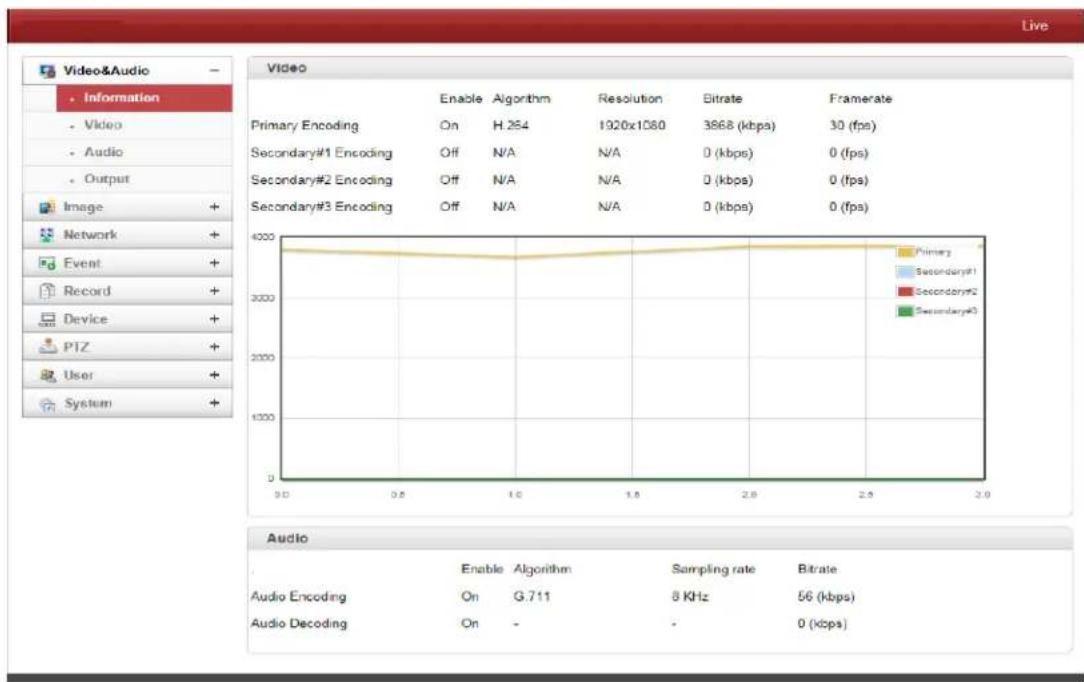The height and width of the screenshot is (682, 1084).
Task: Expand the System section plus sign
Action: pyautogui.click(x=214, y=403)
